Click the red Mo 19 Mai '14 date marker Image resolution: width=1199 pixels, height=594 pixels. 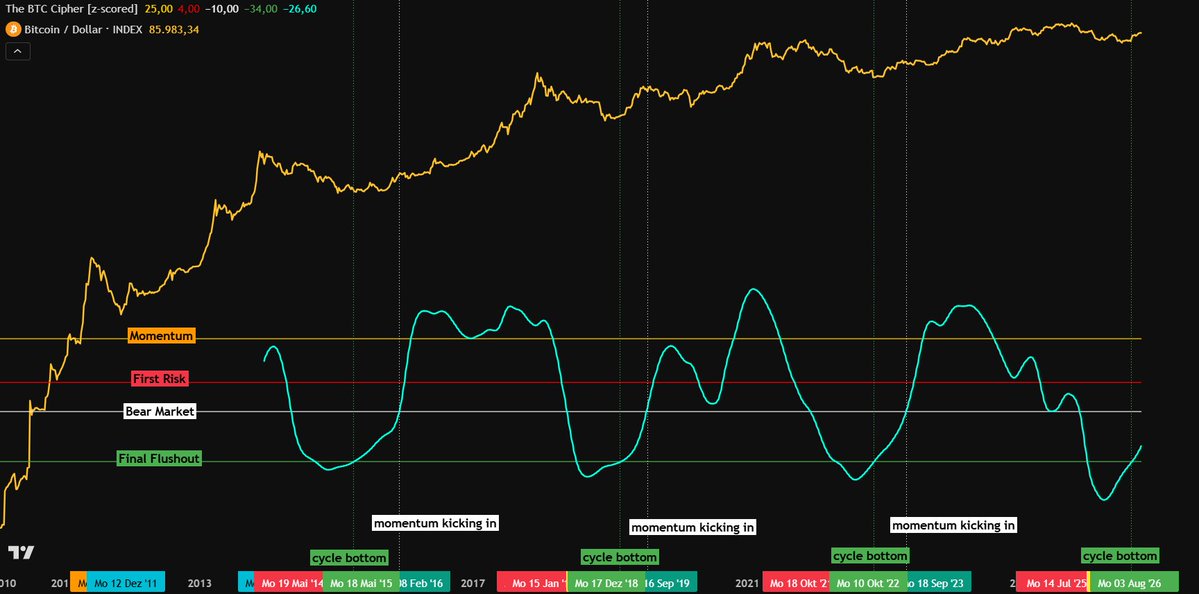pos(288,583)
